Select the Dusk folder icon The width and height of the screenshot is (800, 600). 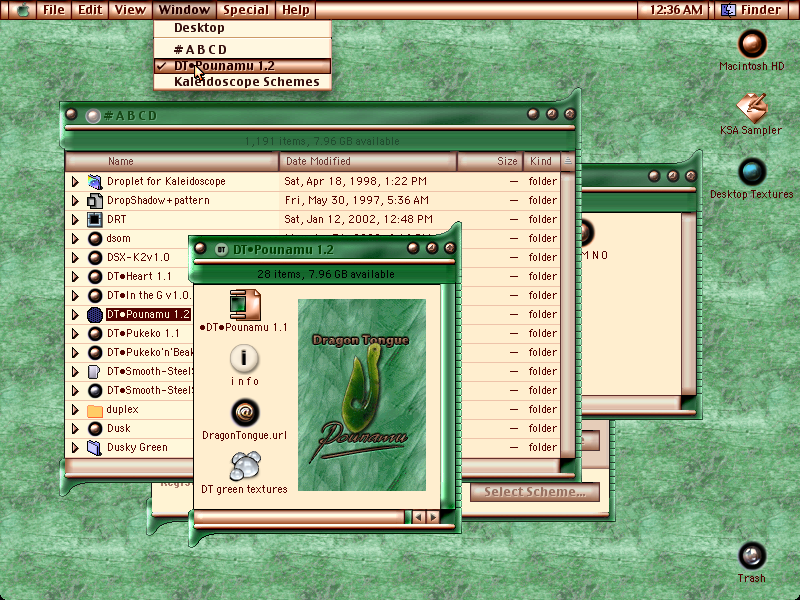tap(95, 429)
